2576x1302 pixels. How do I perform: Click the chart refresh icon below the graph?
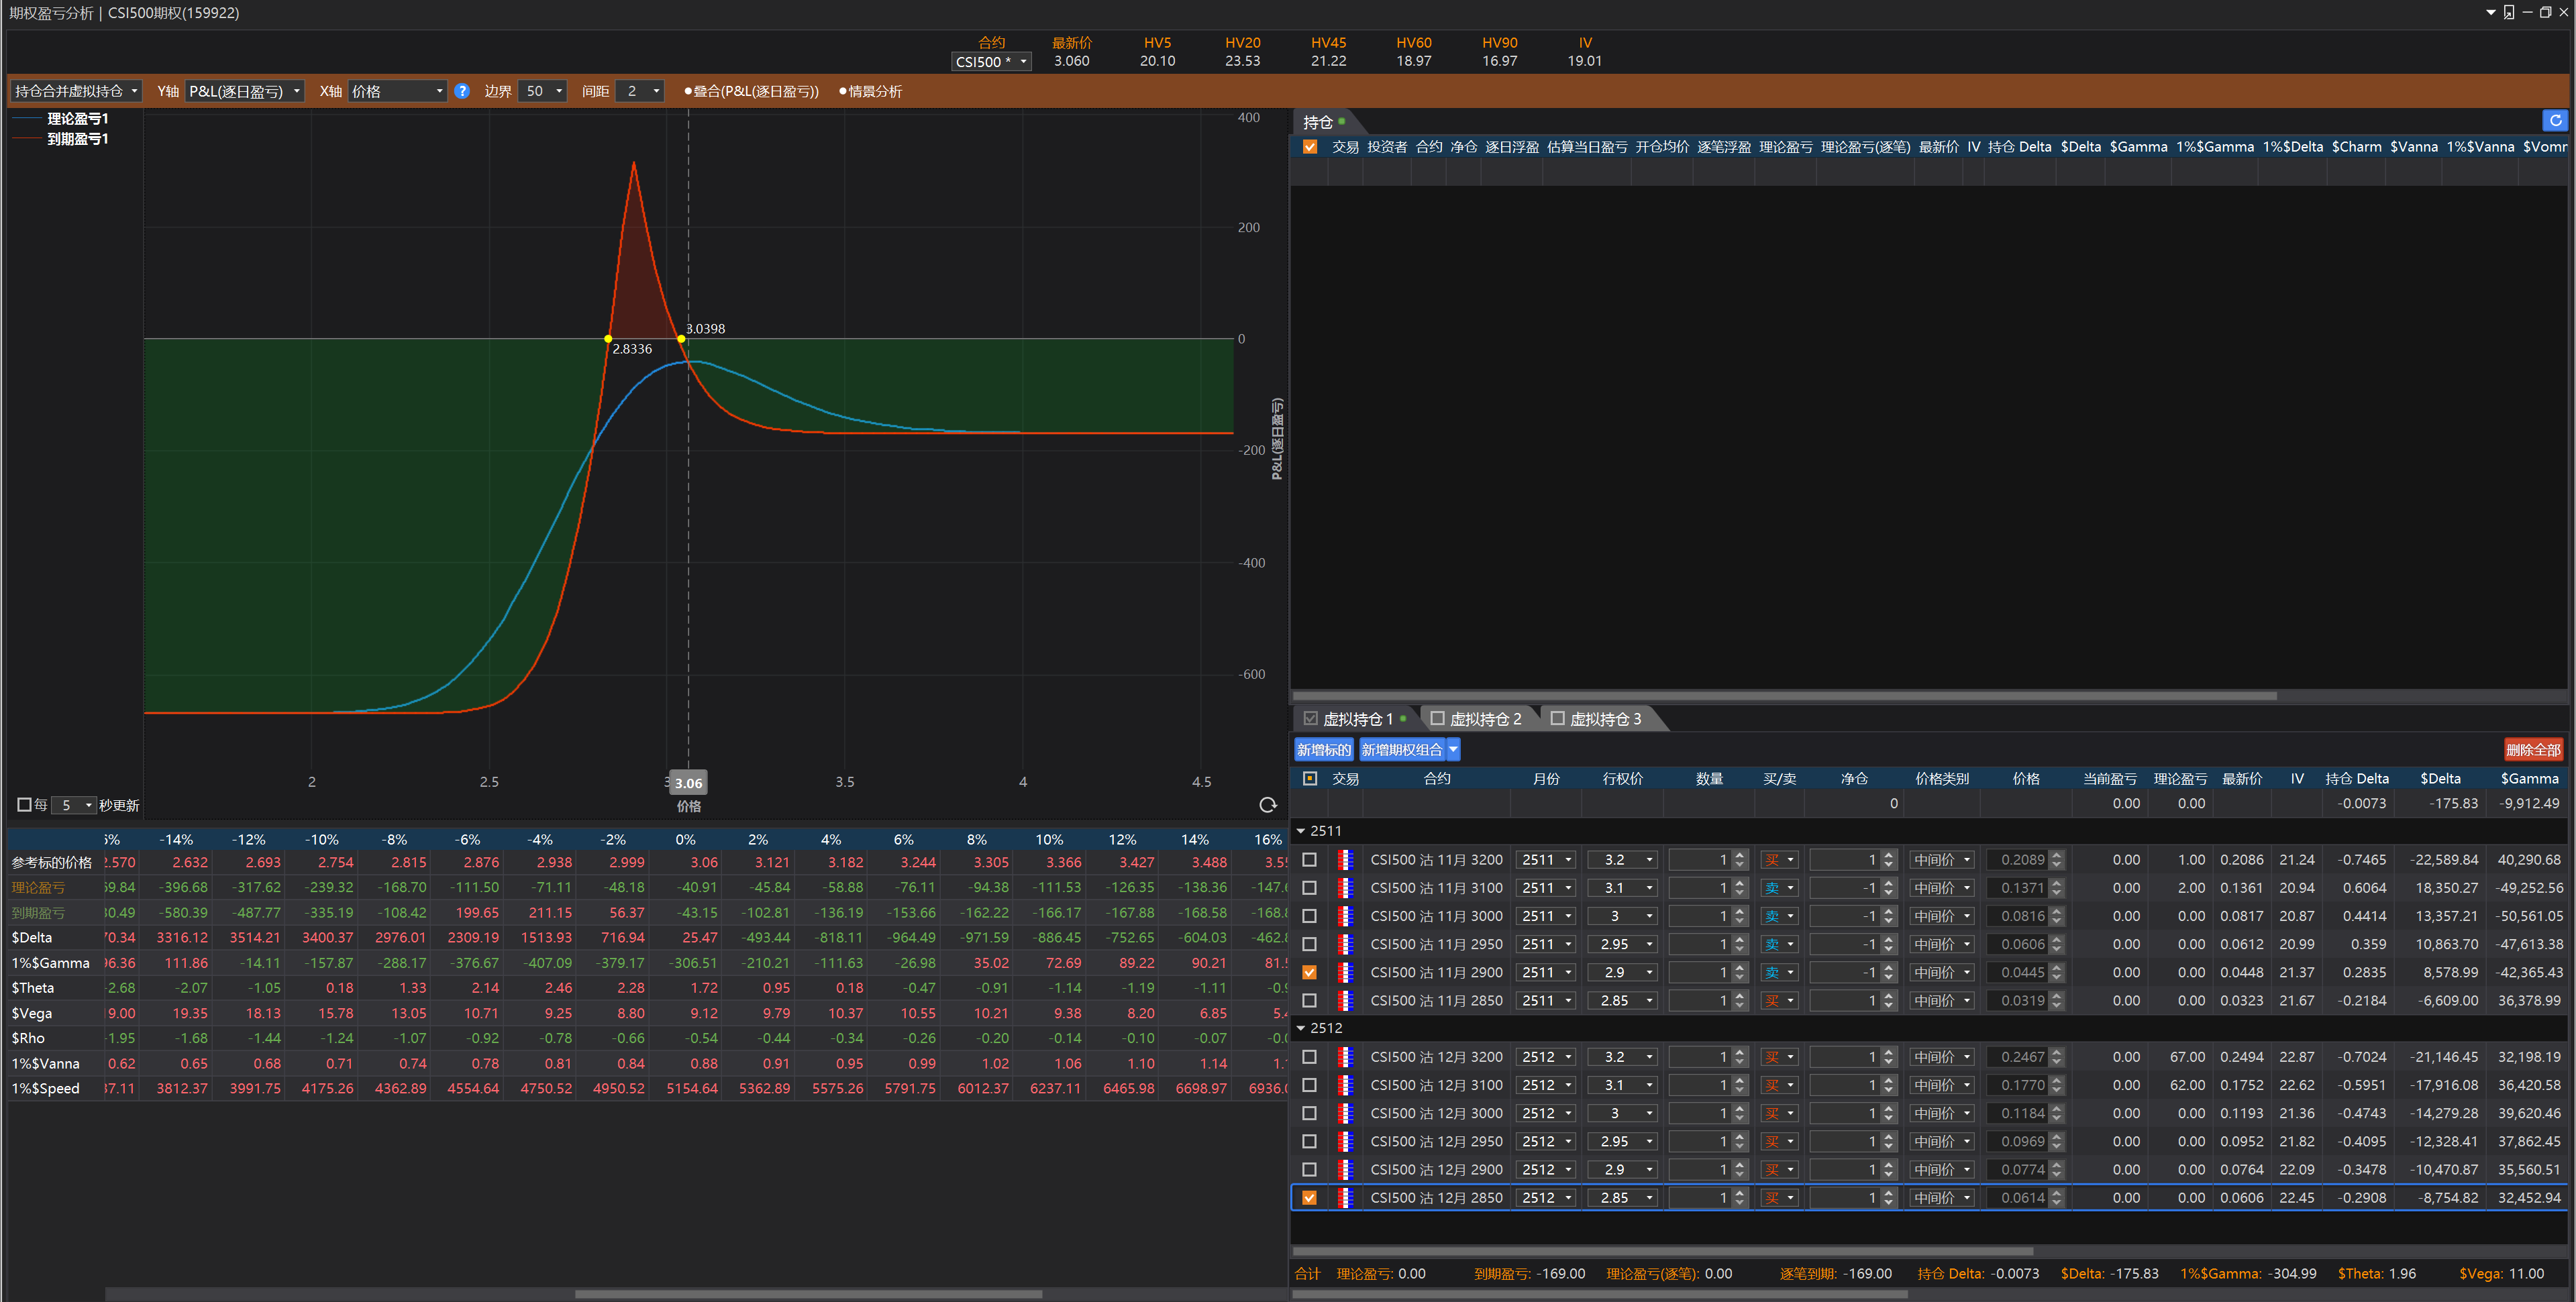pyautogui.click(x=1267, y=805)
